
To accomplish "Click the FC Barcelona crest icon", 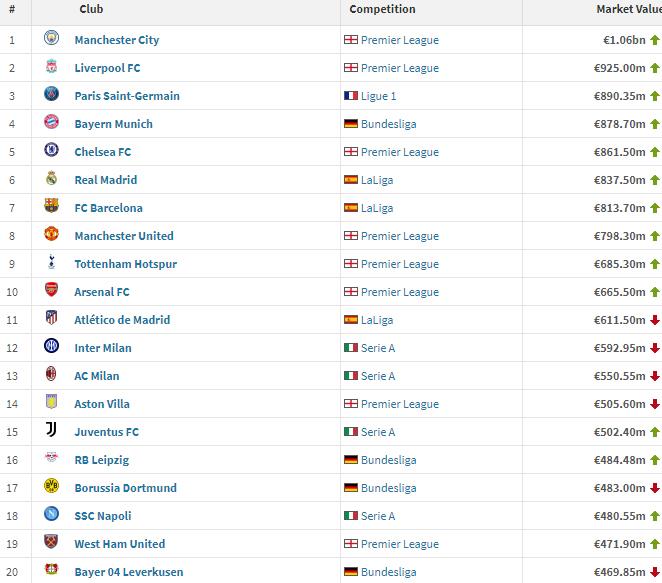I will click(51, 207).
